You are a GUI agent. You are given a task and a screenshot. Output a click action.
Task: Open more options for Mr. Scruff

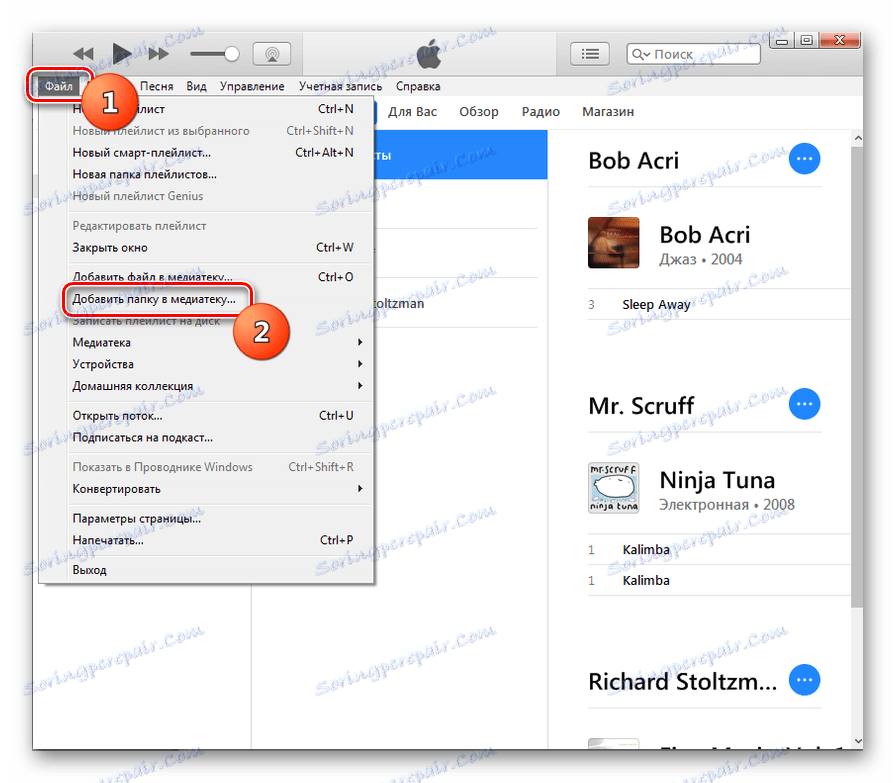click(804, 404)
